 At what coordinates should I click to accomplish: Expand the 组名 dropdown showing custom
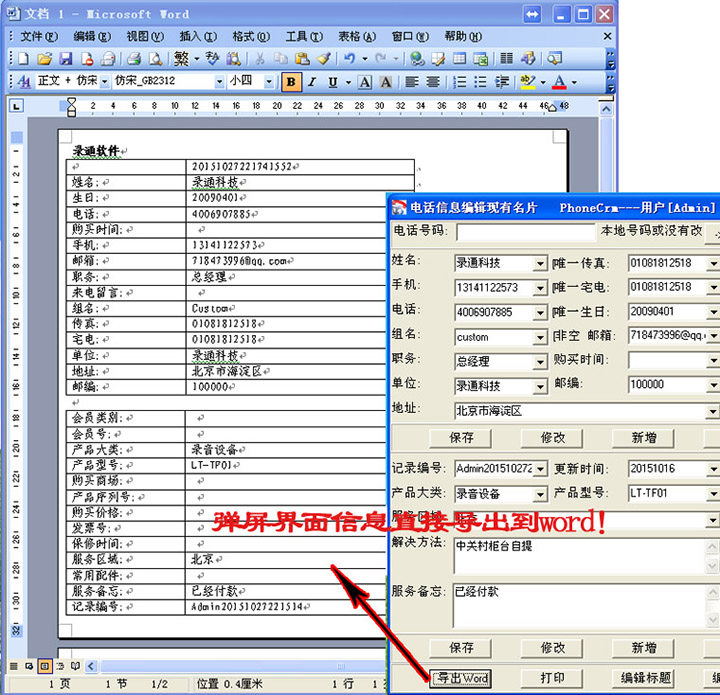tap(540, 338)
